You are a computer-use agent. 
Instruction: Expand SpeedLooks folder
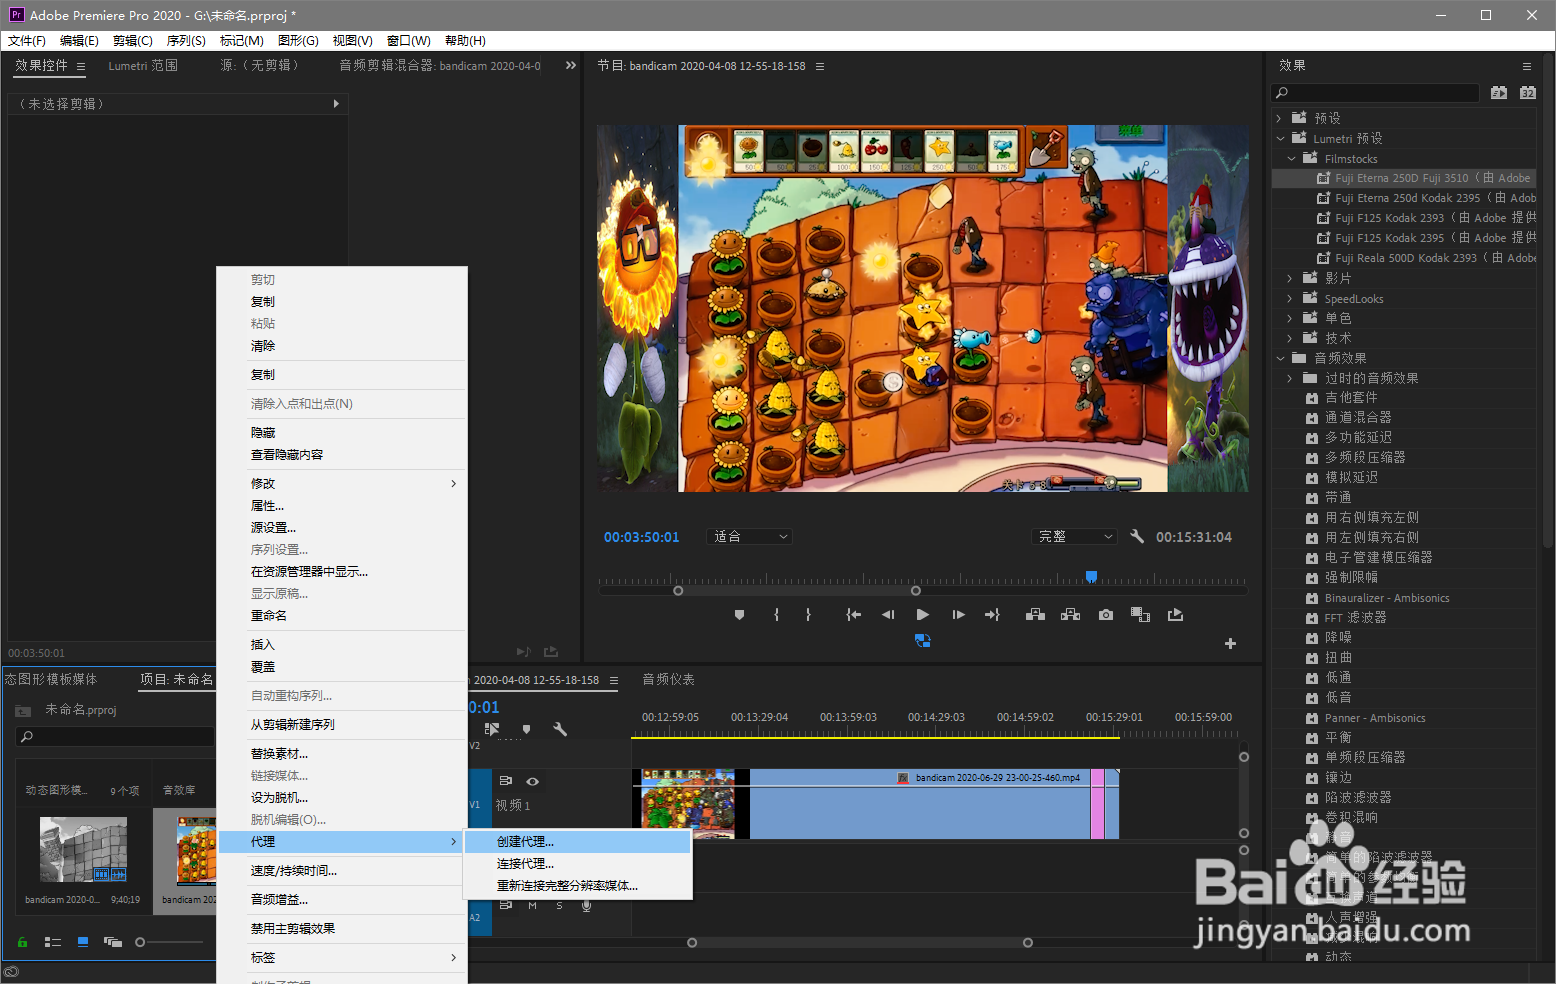(x=1290, y=298)
